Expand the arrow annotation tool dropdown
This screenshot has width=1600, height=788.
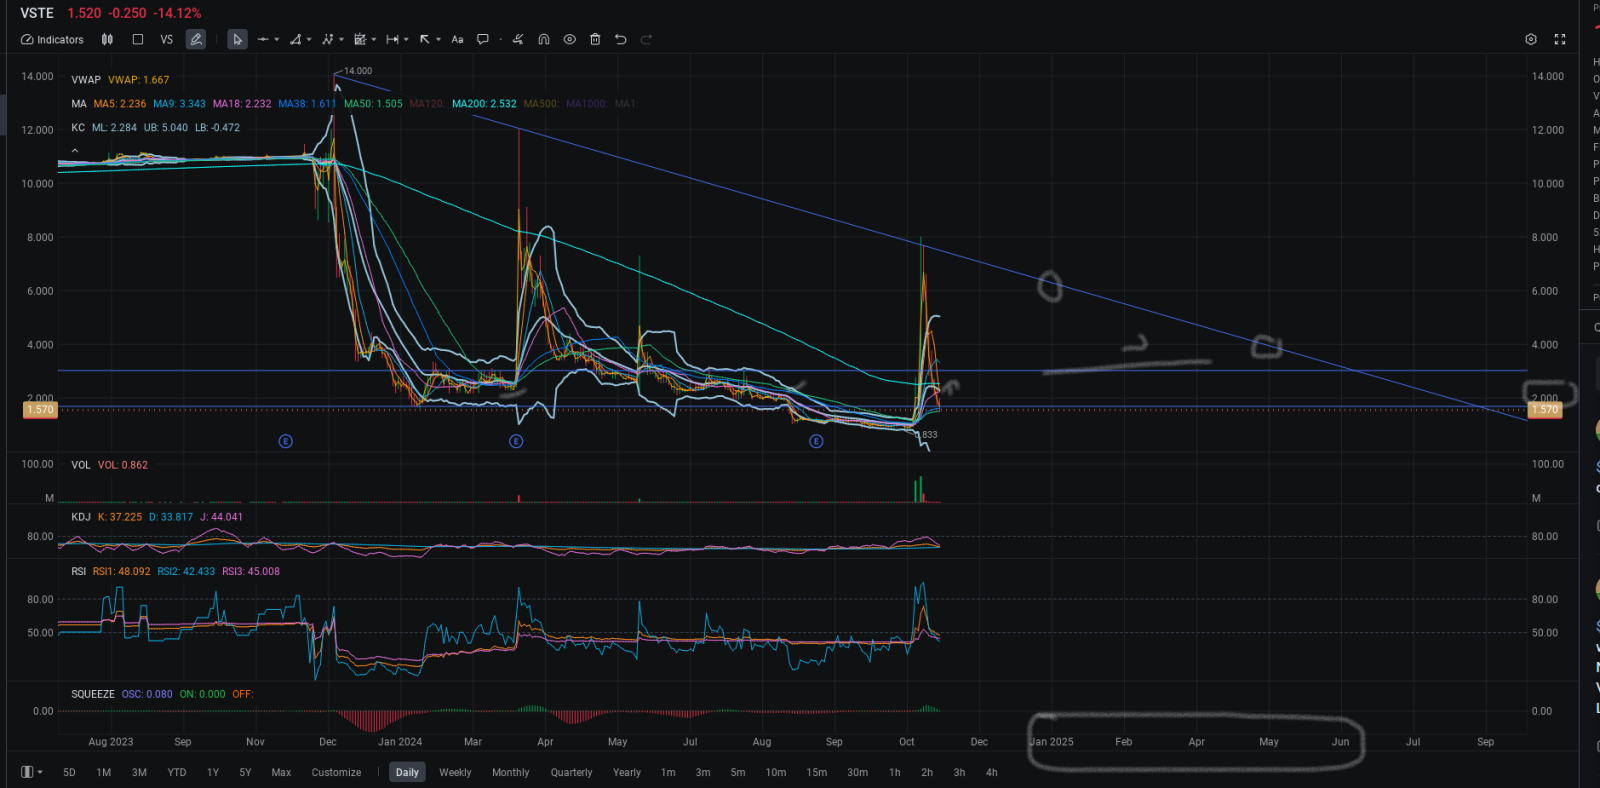(438, 40)
